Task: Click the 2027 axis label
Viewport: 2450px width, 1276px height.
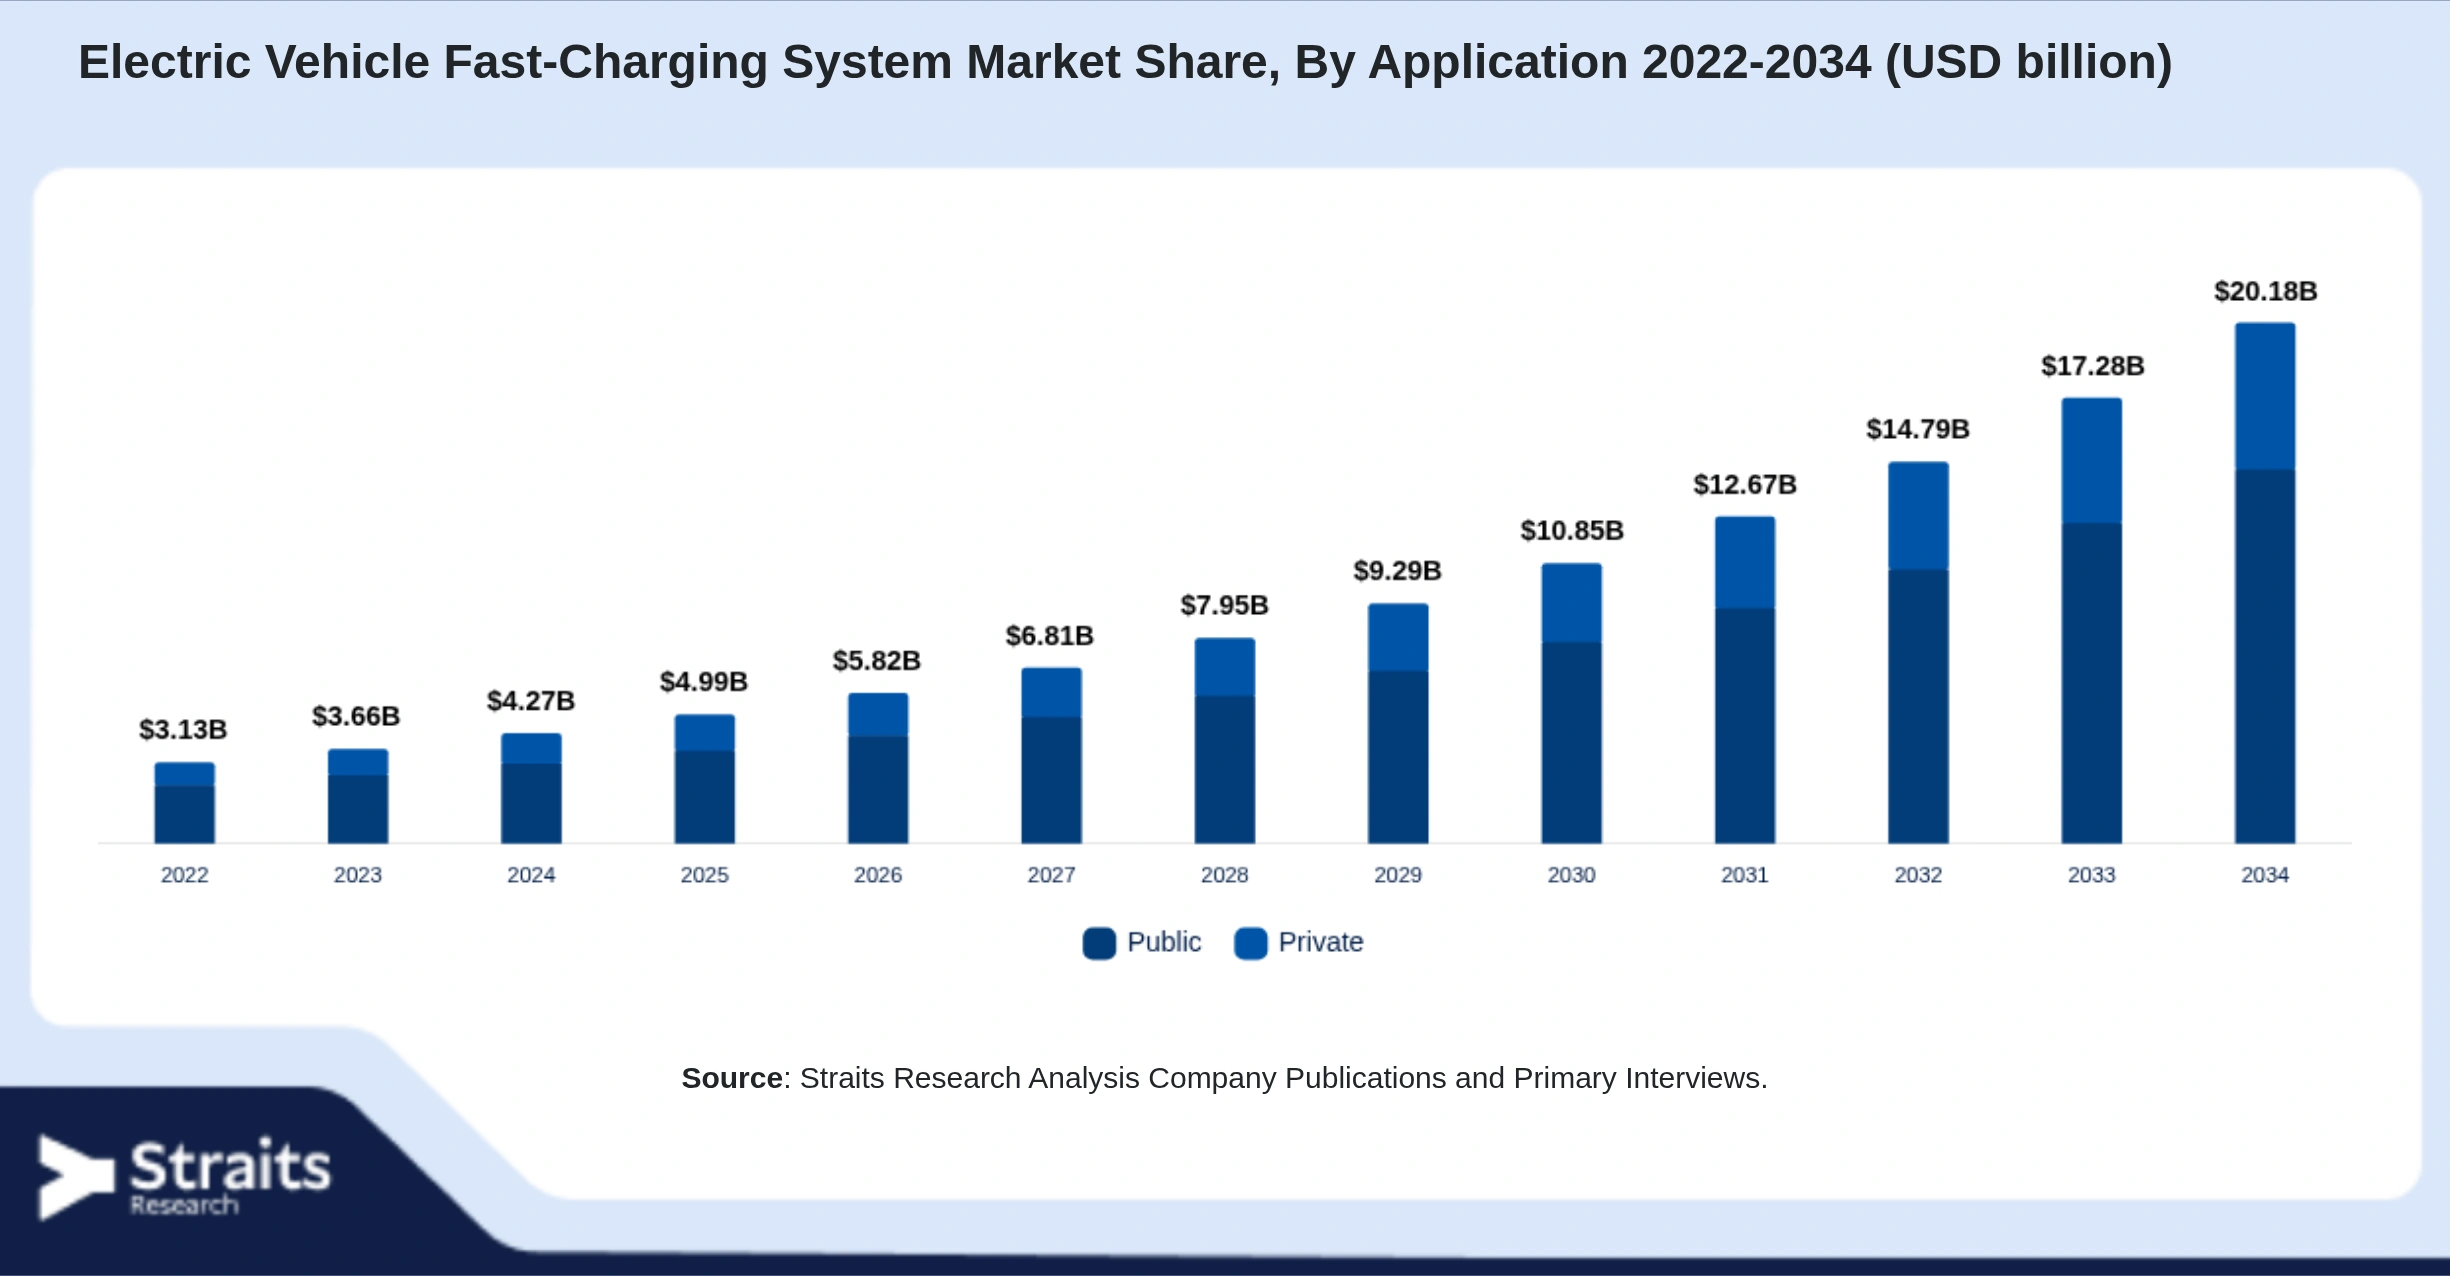Action: 1052,875
